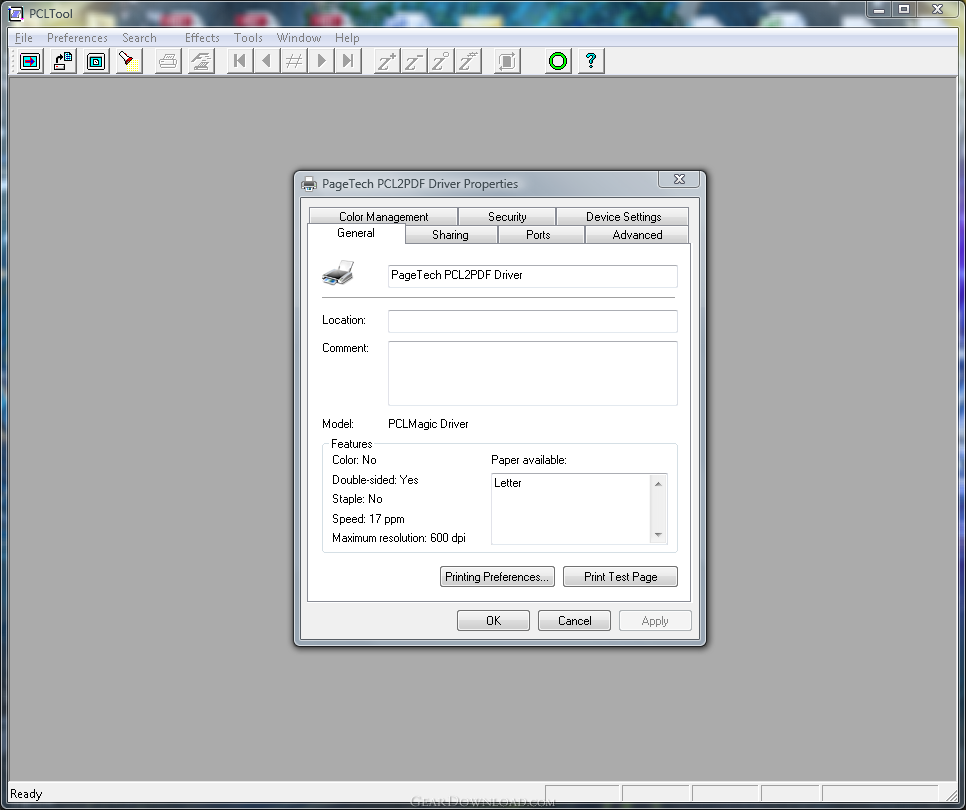Click the go-to-page number (#) icon
966x810 pixels.
pos(294,61)
